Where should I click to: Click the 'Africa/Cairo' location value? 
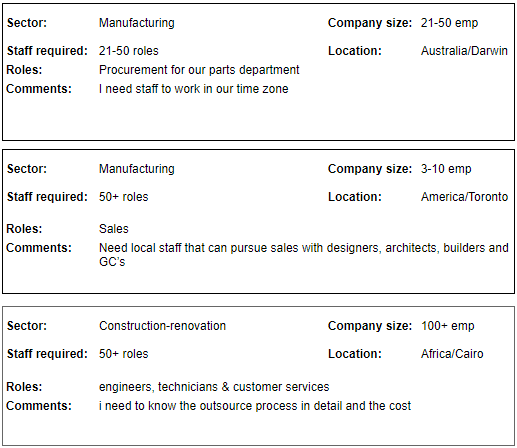452,354
